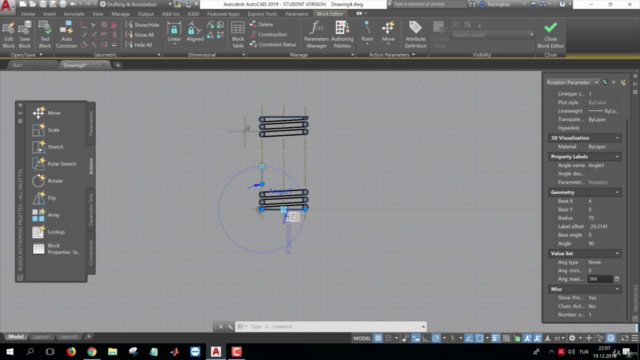Open the Visibility state dropdown in ribbon
This screenshot has width=640, height=360.
(493, 35)
